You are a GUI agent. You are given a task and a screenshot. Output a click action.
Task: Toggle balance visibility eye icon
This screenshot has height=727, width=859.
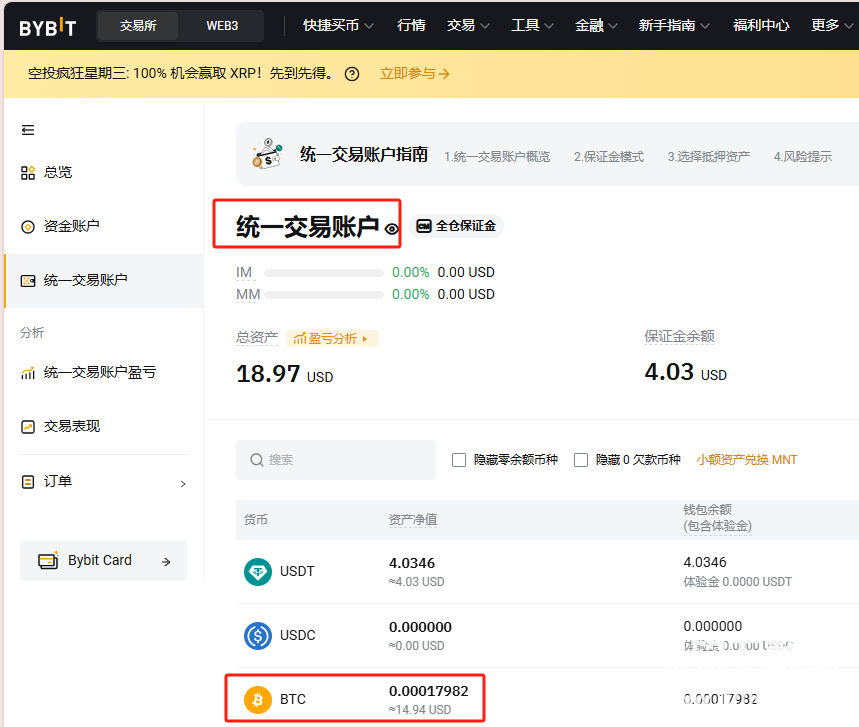tap(391, 229)
